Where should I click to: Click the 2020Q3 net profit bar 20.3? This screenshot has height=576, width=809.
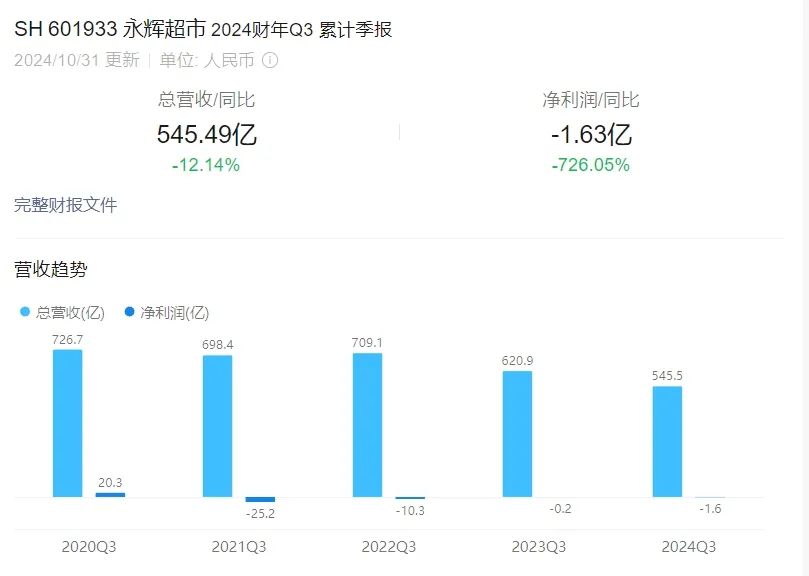point(110,495)
